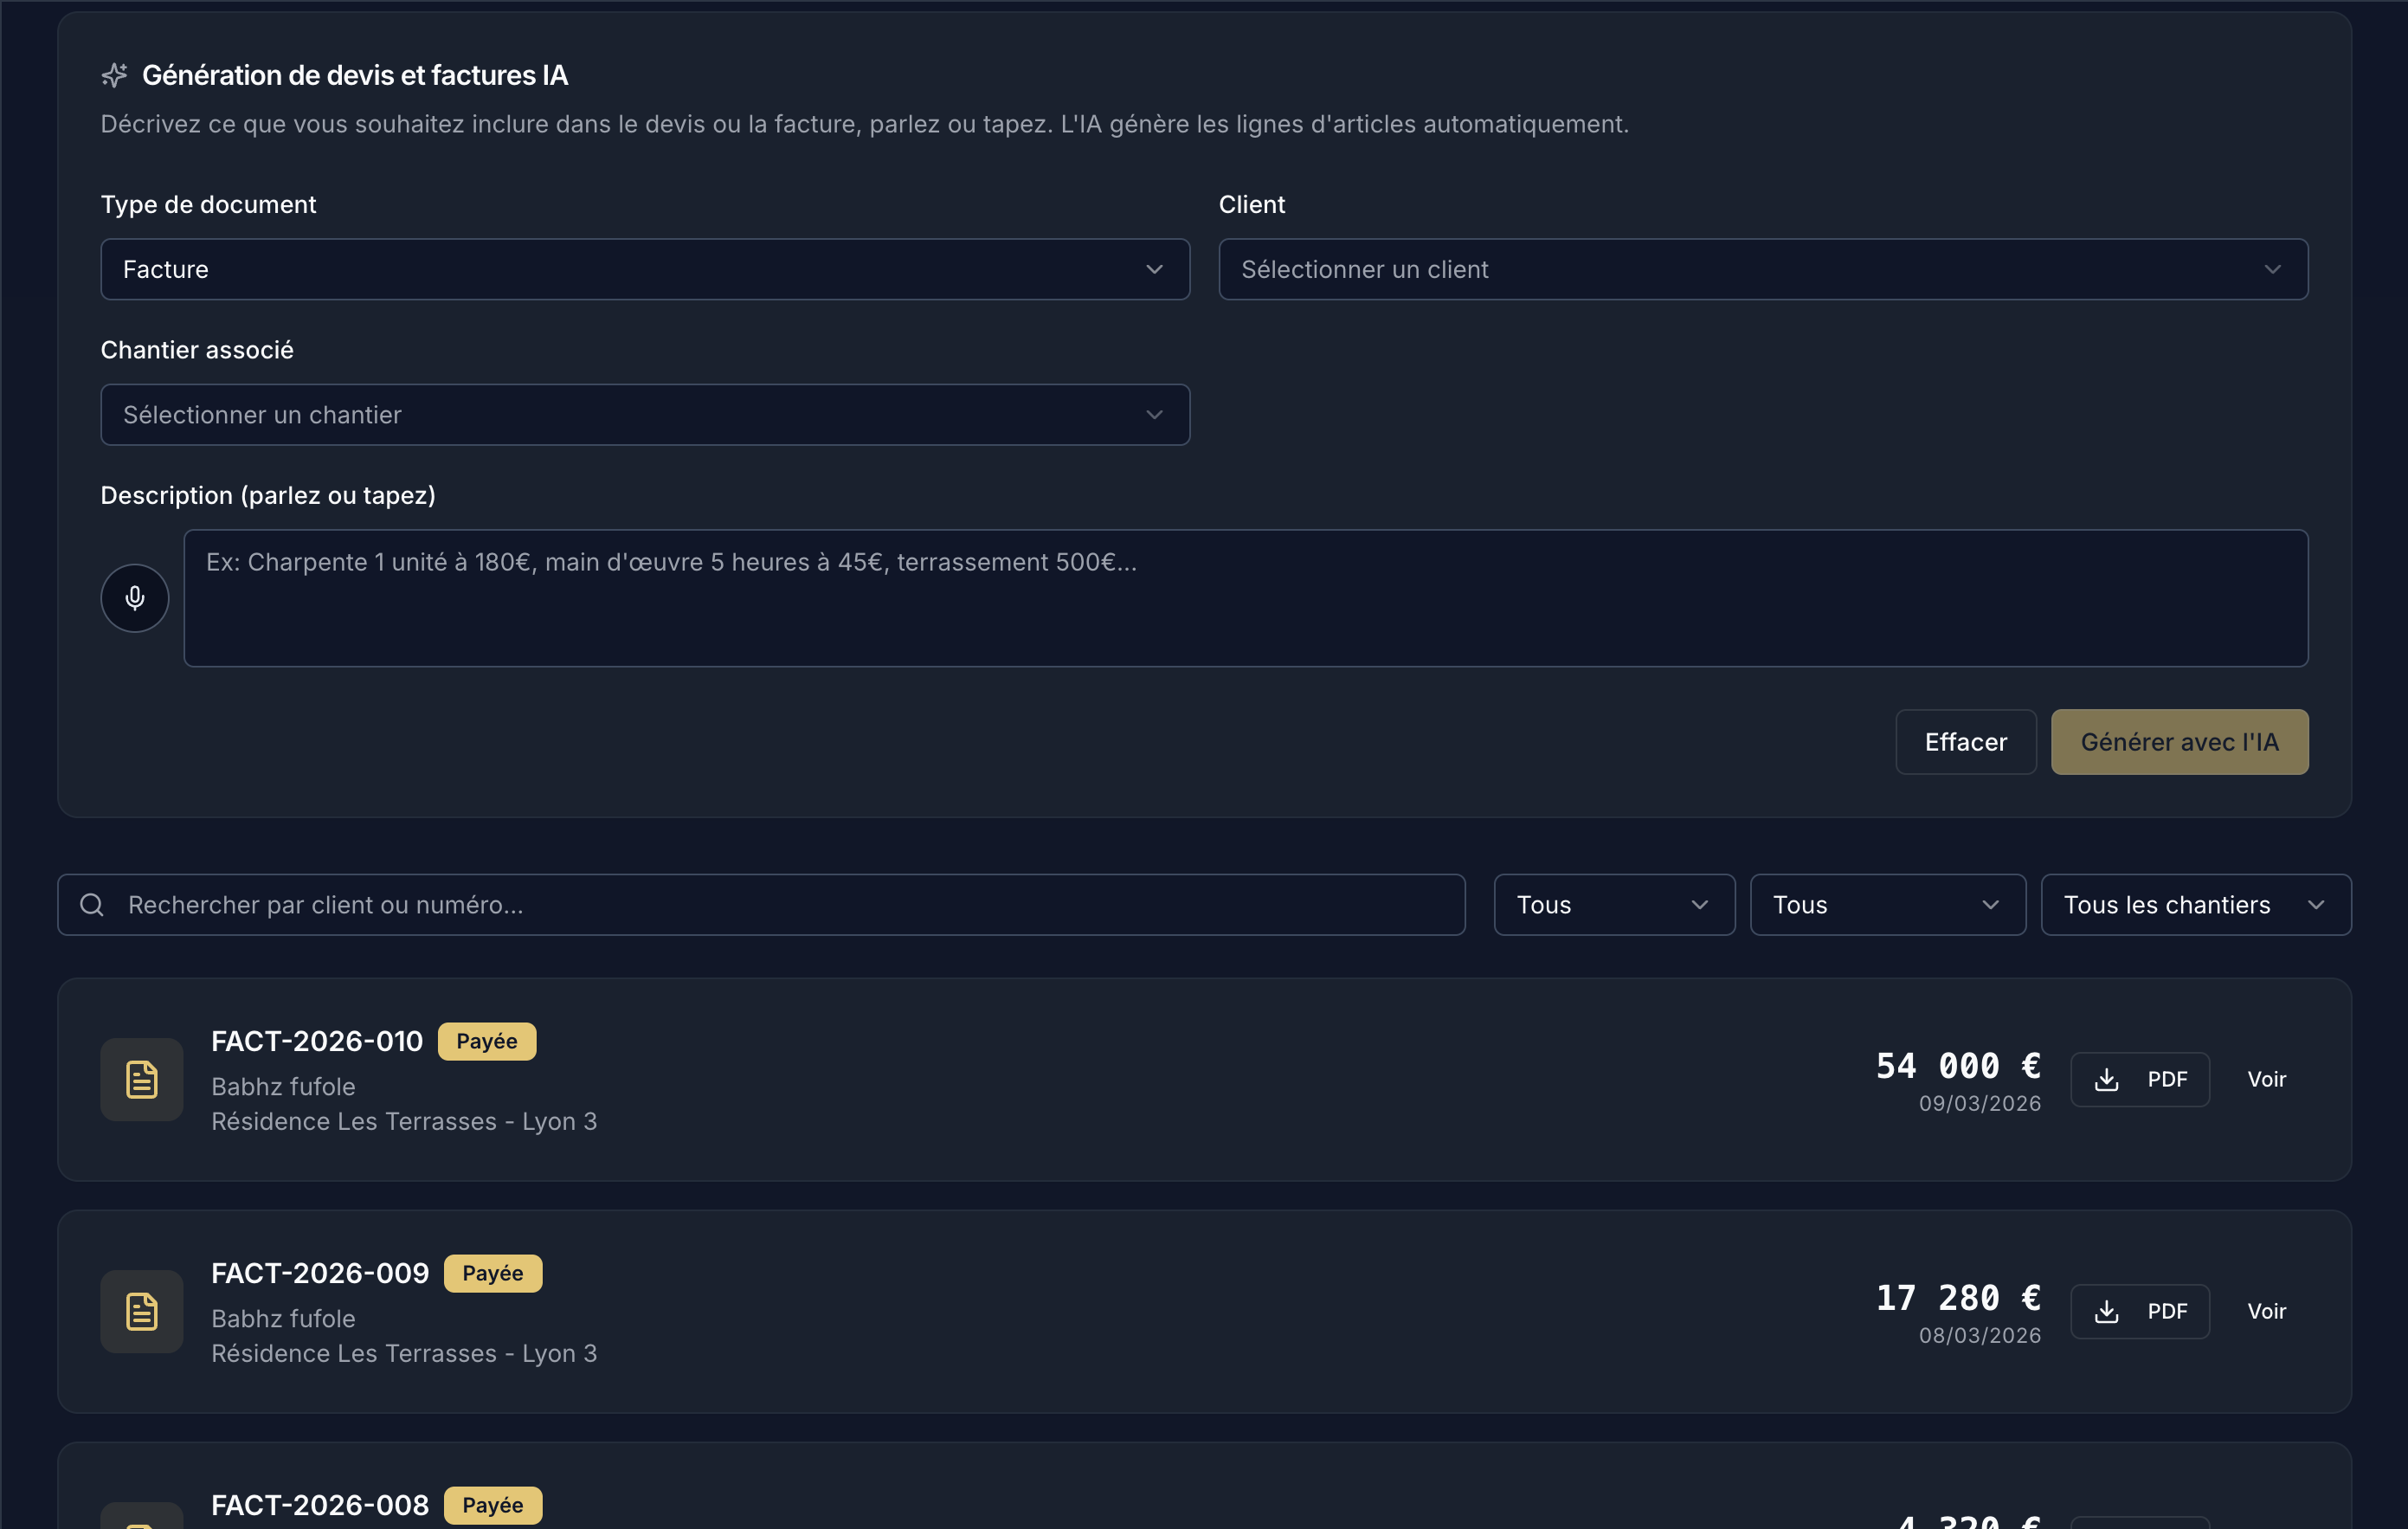Click document icon of FACT-2026-009
2408x1529 pixels.
[x=141, y=1311]
